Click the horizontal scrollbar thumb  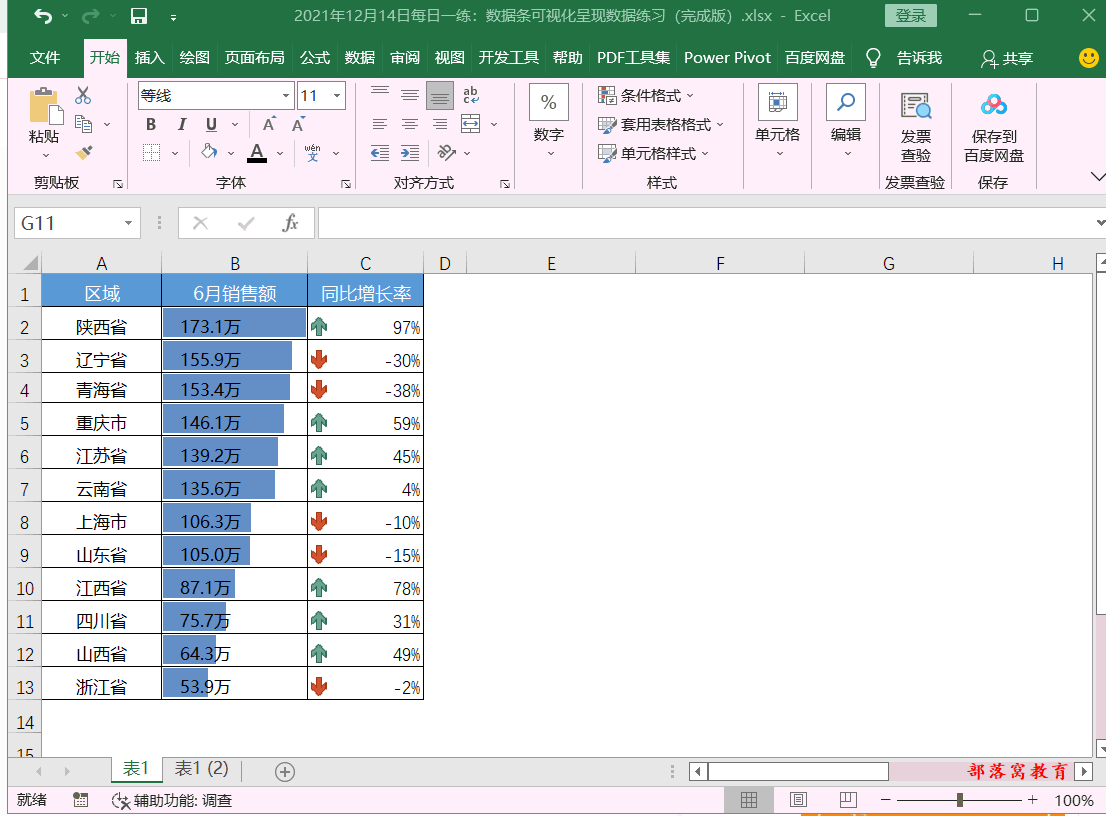798,772
